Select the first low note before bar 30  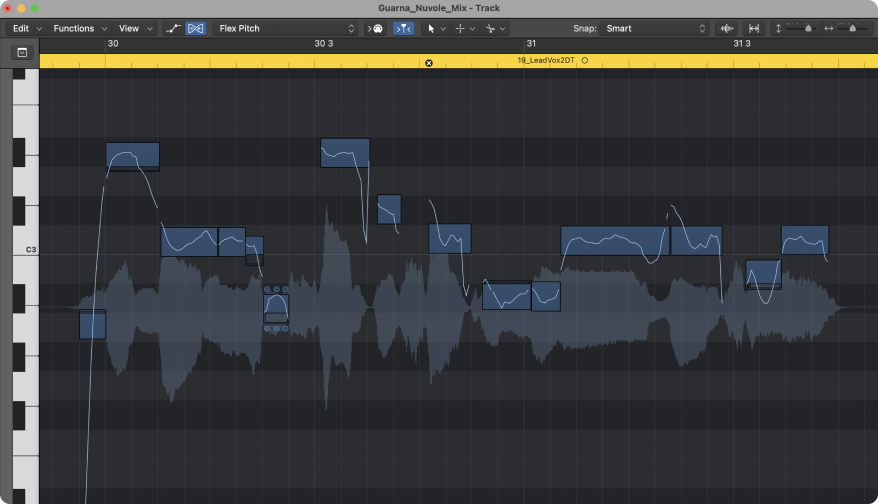92,324
